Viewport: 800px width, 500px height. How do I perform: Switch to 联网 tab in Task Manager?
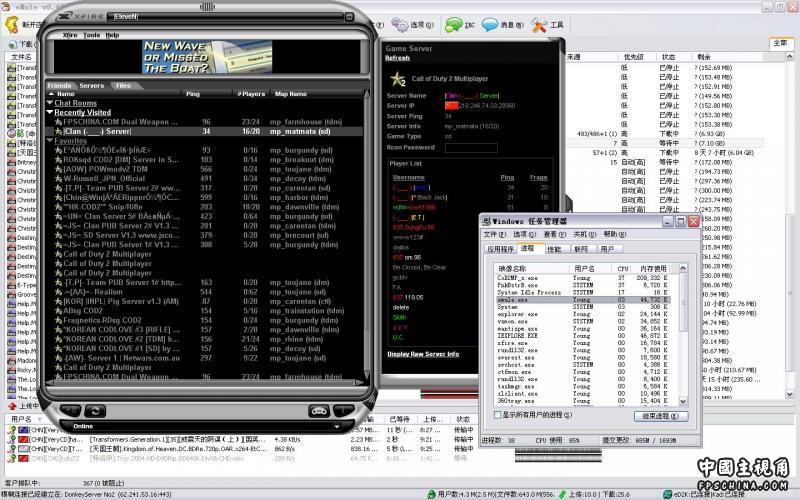581,249
